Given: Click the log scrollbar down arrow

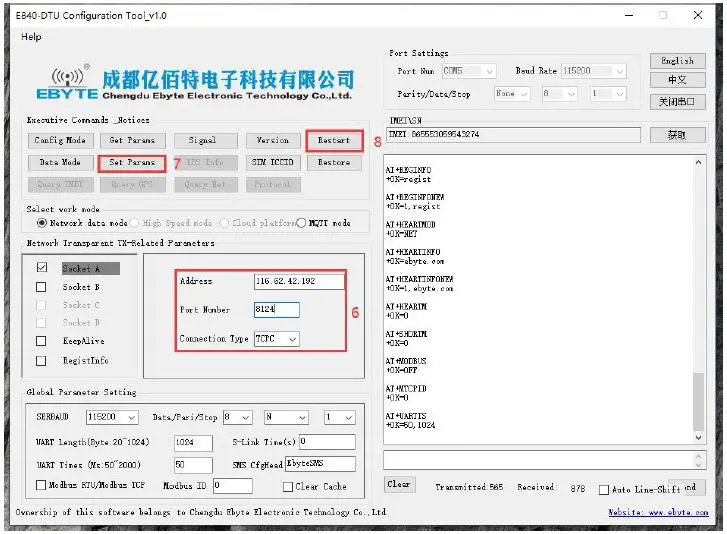Looking at the screenshot, I should [x=698, y=437].
